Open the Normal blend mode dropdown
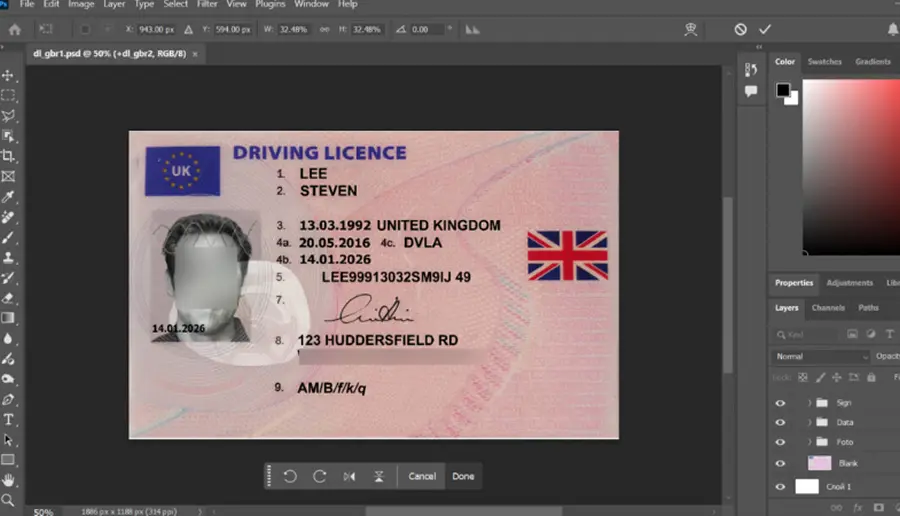900x516 pixels. pyautogui.click(x=821, y=356)
